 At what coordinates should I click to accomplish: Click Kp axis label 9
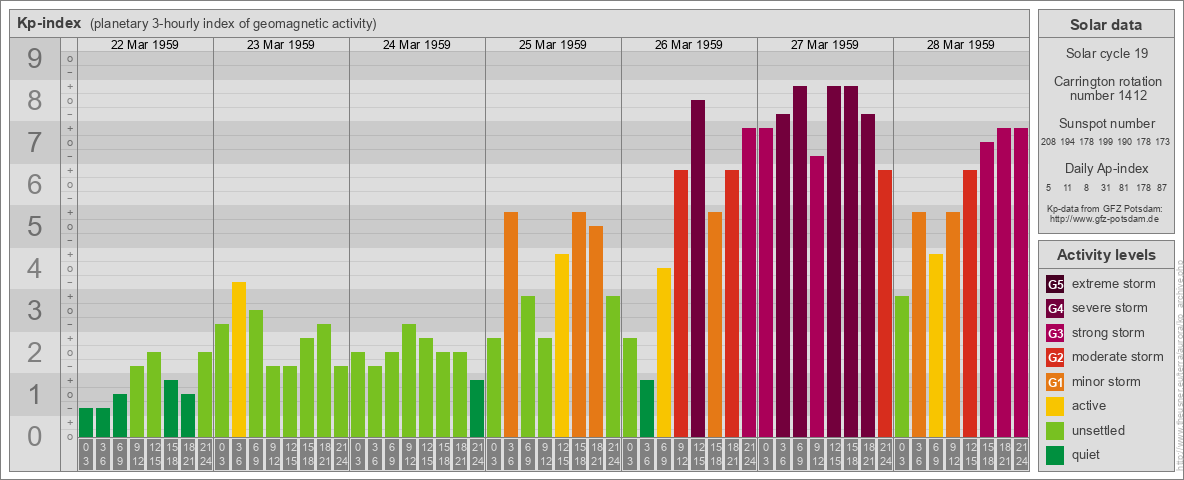(35, 59)
